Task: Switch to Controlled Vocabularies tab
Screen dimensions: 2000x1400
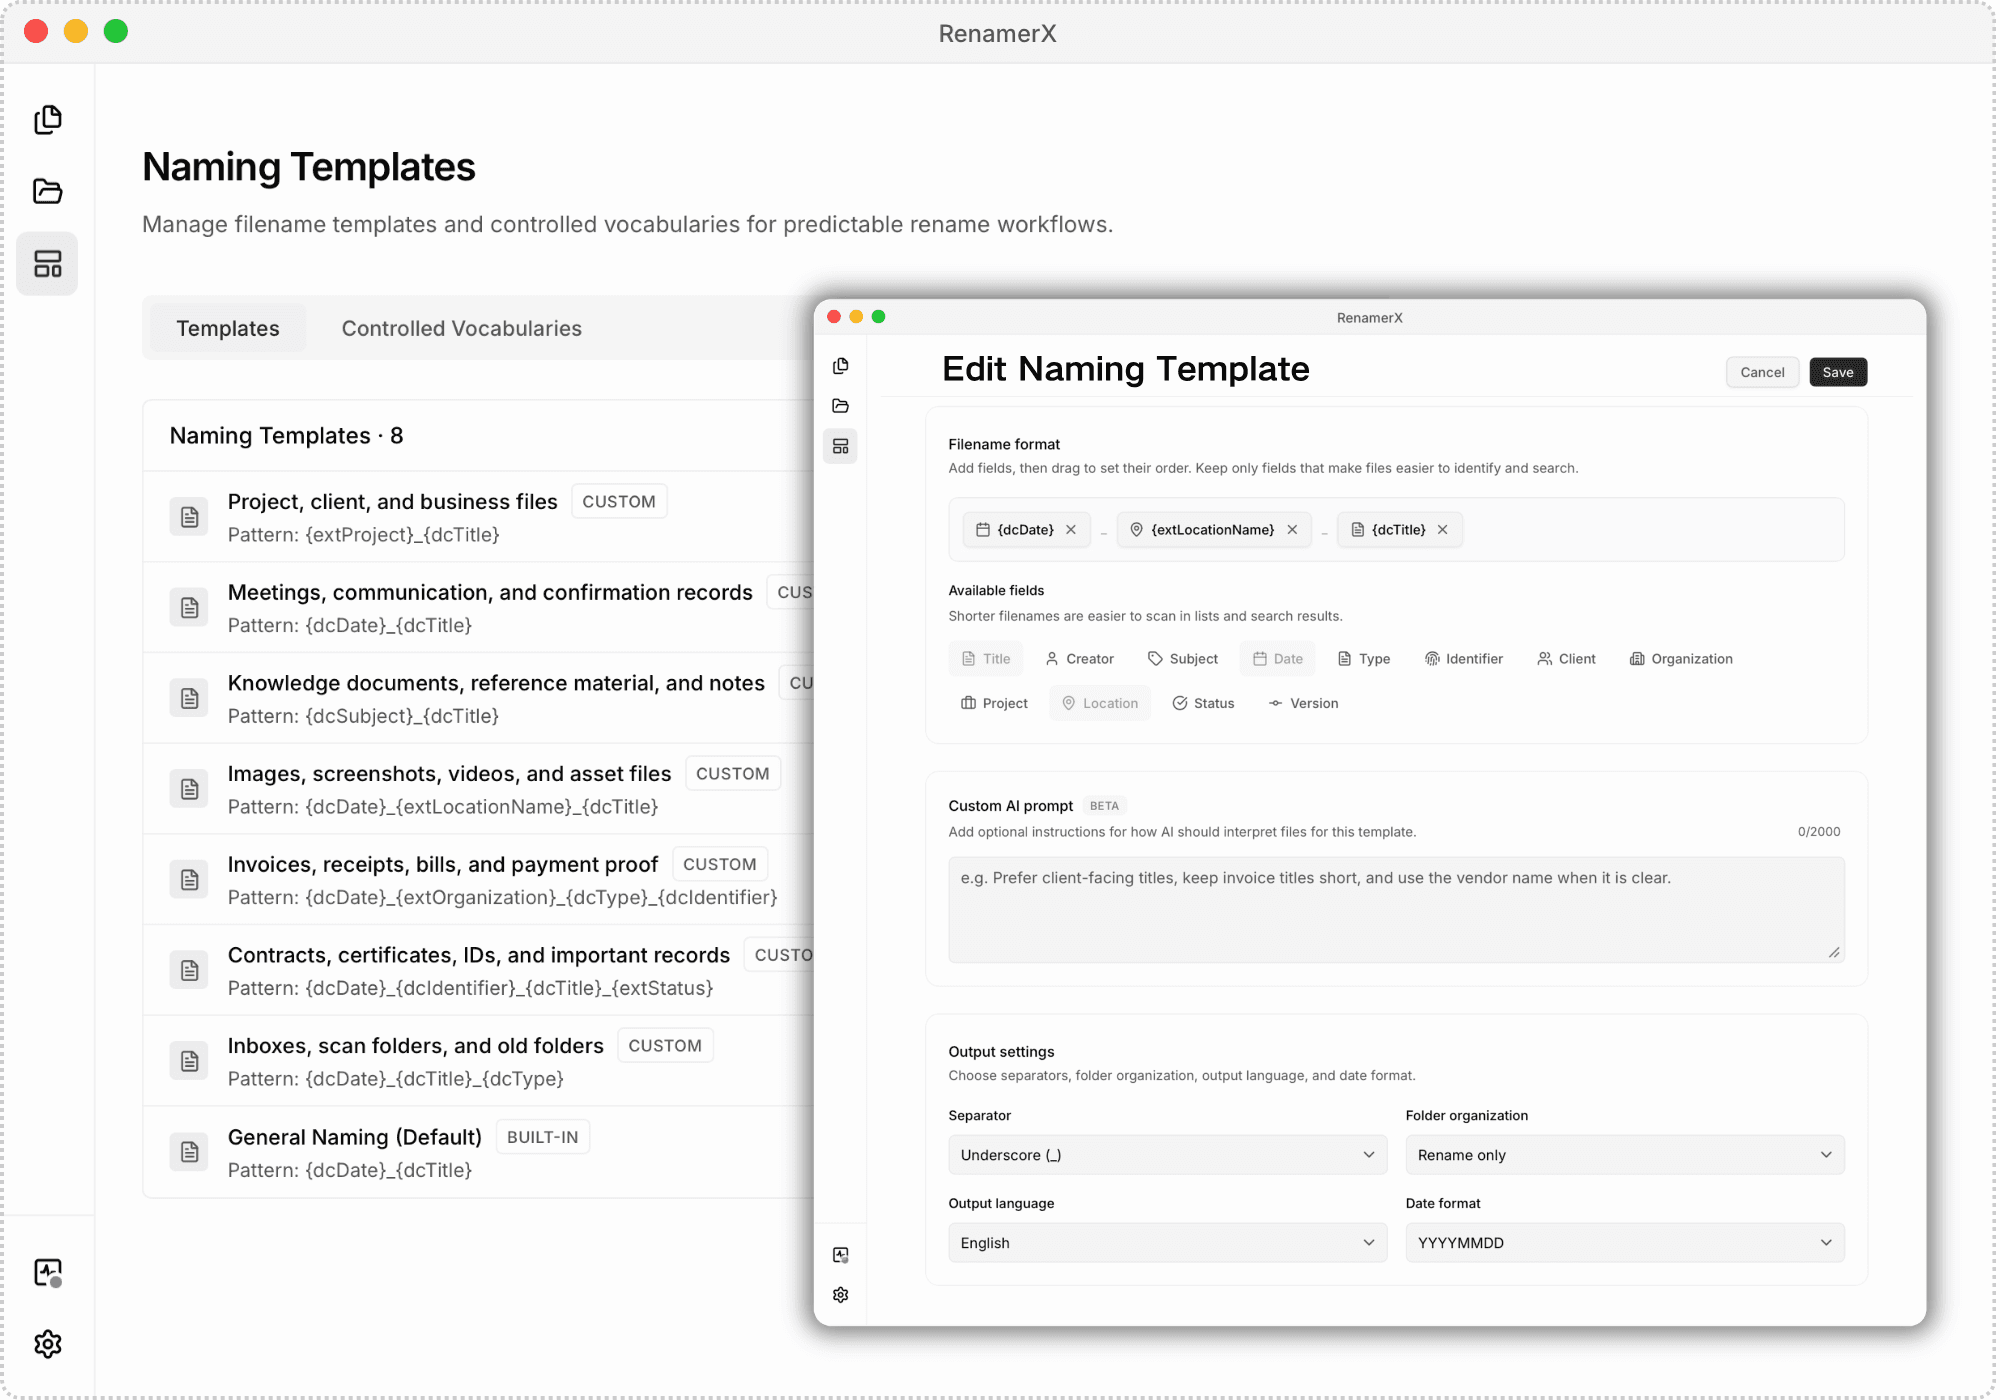Action: click(461, 328)
